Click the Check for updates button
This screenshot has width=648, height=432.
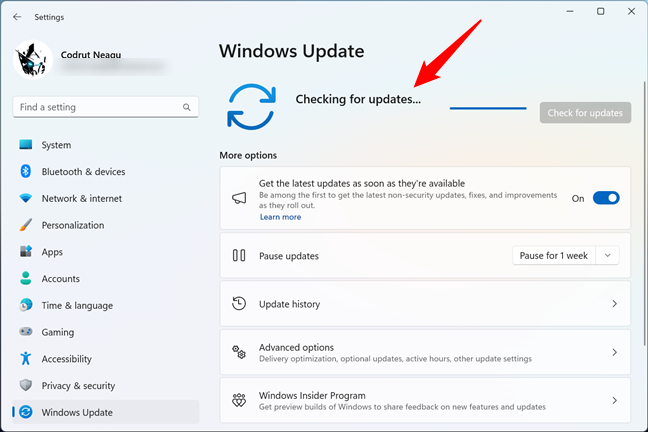[585, 112]
